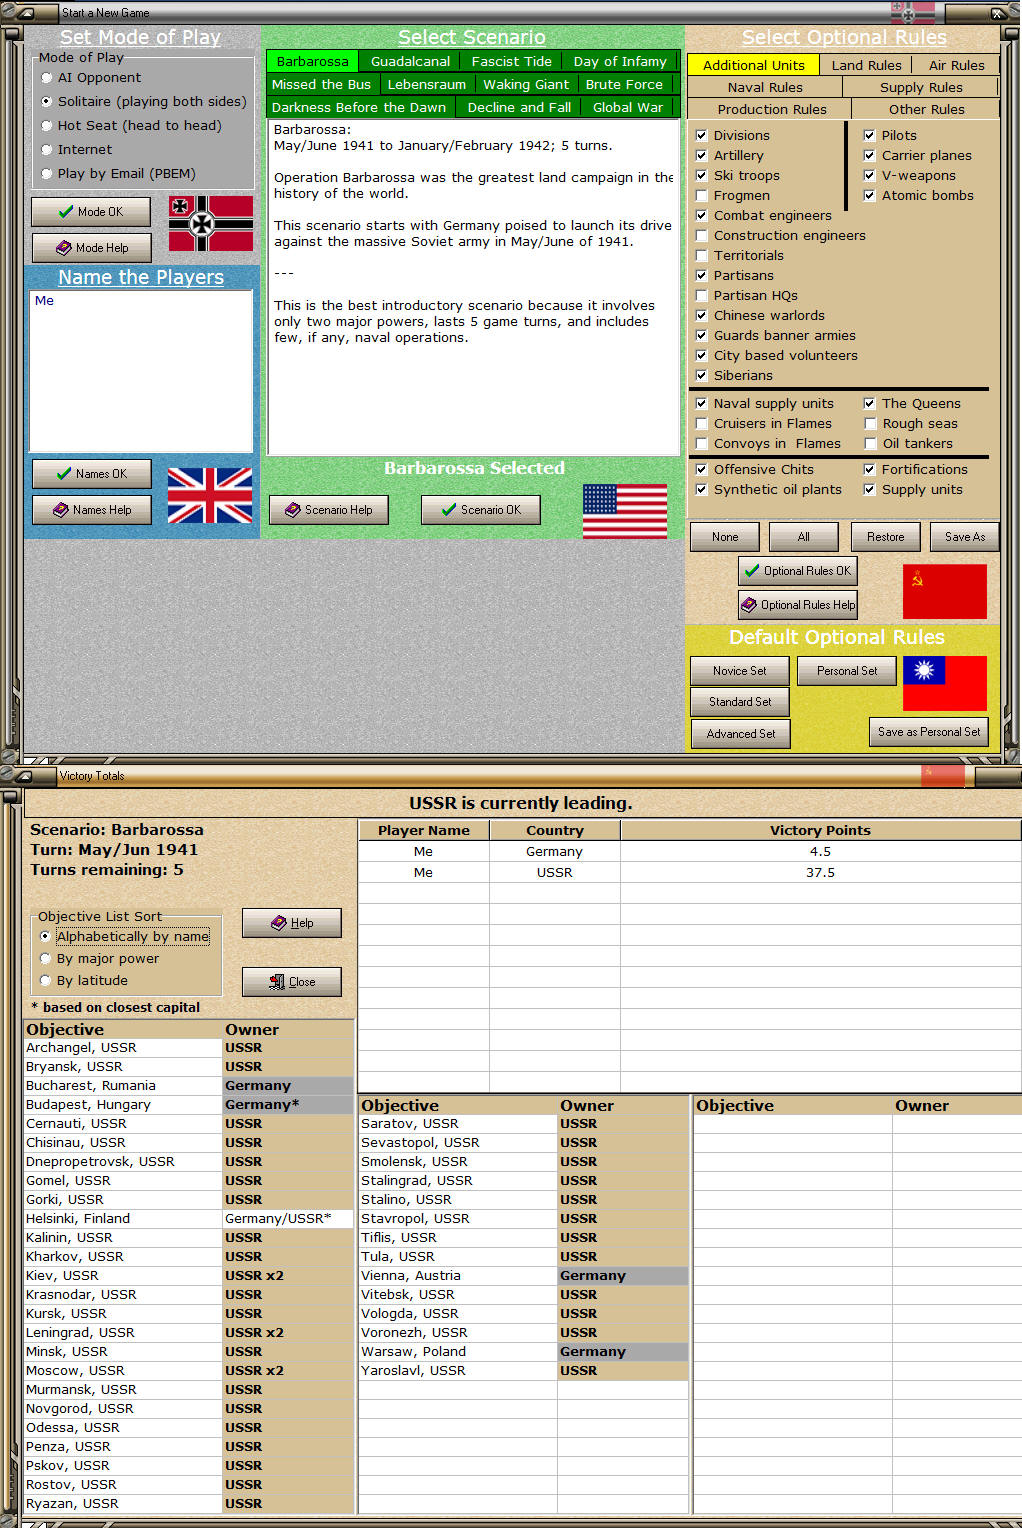The height and width of the screenshot is (1530, 1022).
Task: Click Save As button
Action: point(965,537)
